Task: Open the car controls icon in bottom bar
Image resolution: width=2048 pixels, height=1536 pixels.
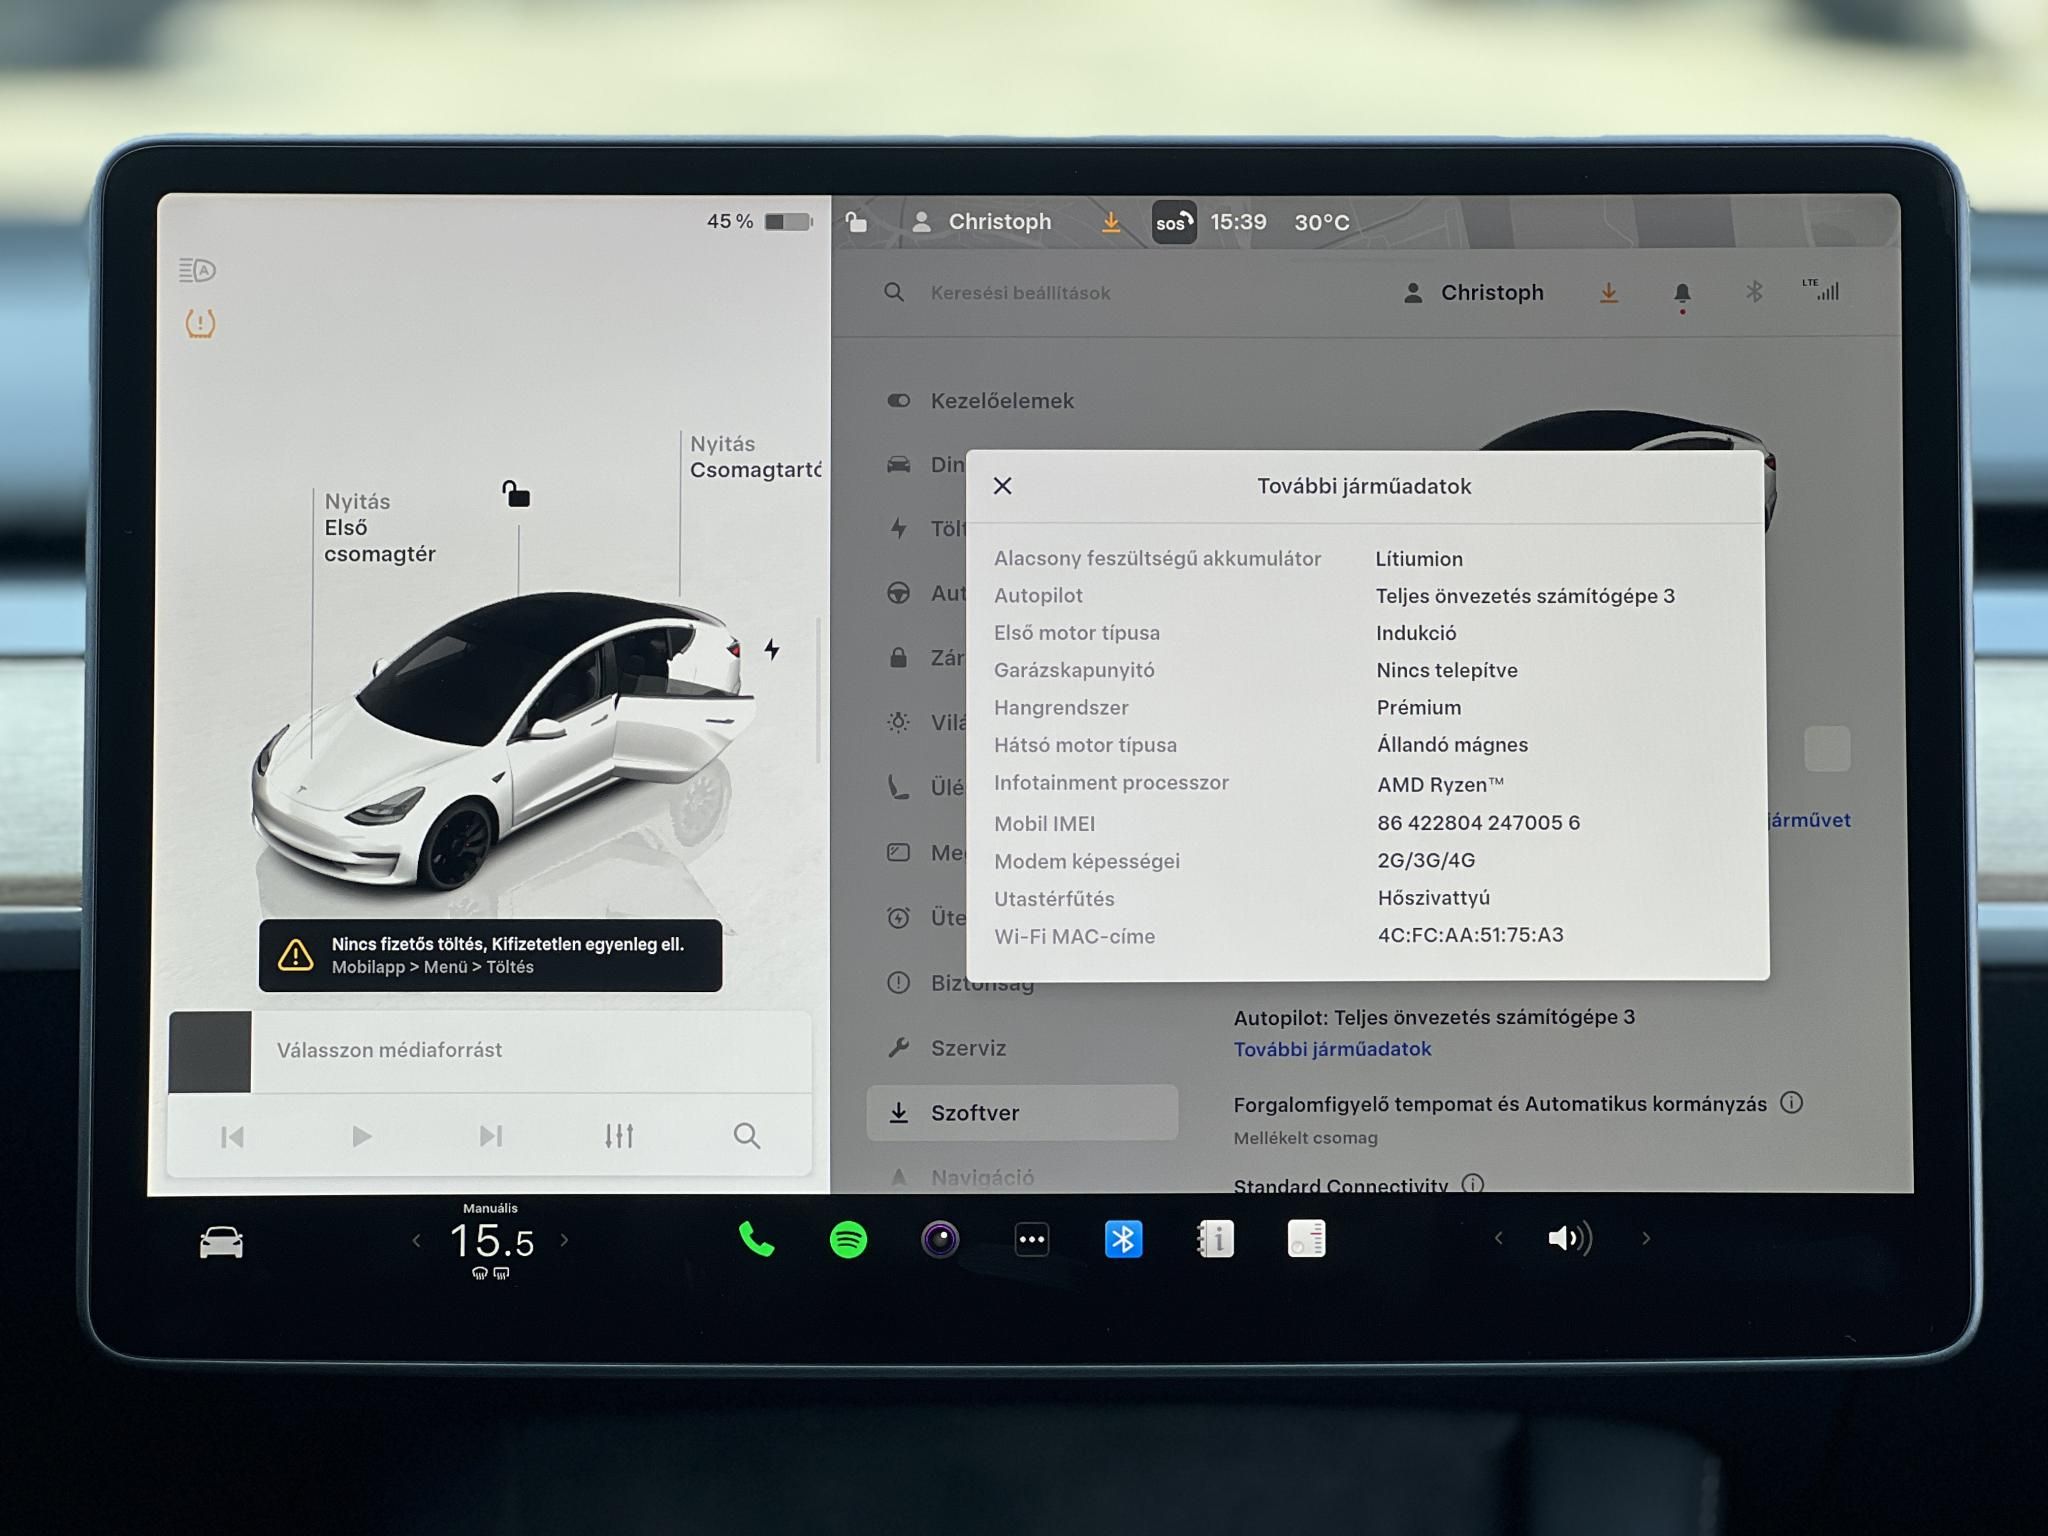Action: point(221,1242)
